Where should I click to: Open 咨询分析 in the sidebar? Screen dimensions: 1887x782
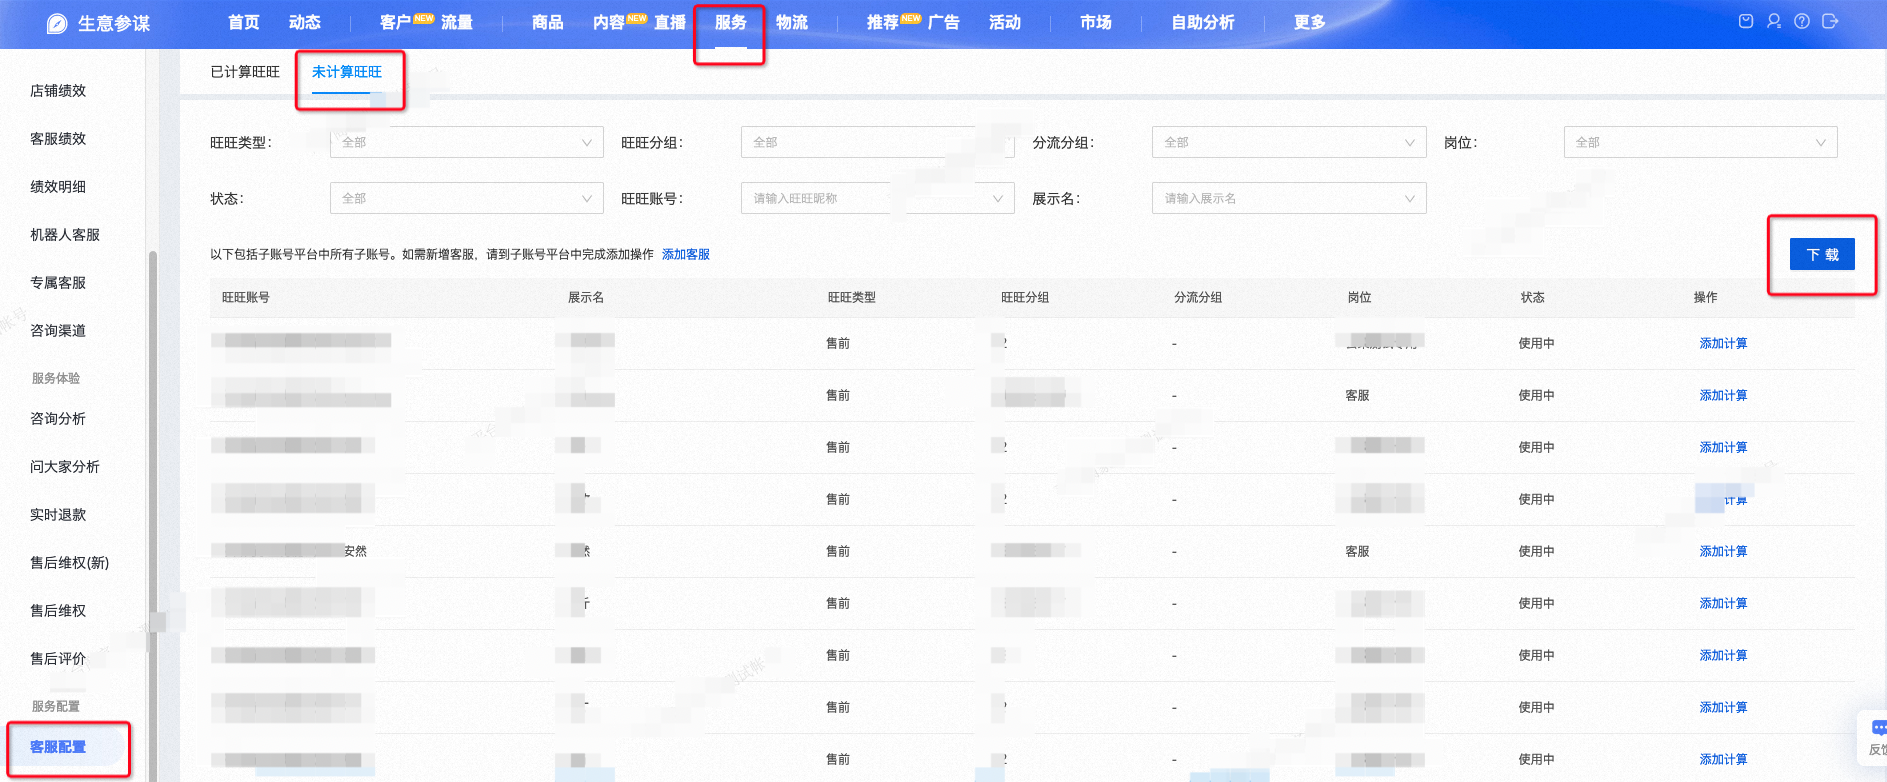point(58,418)
